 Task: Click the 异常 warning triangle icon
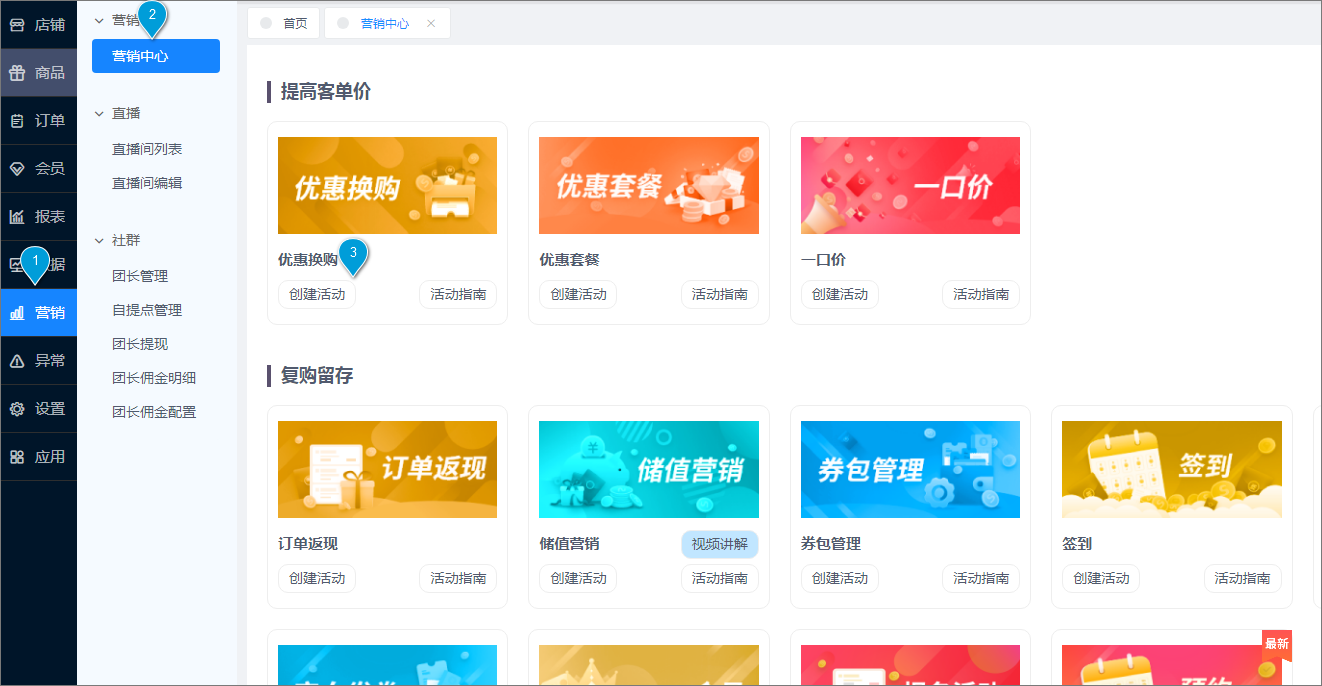click(x=17, y=361)
